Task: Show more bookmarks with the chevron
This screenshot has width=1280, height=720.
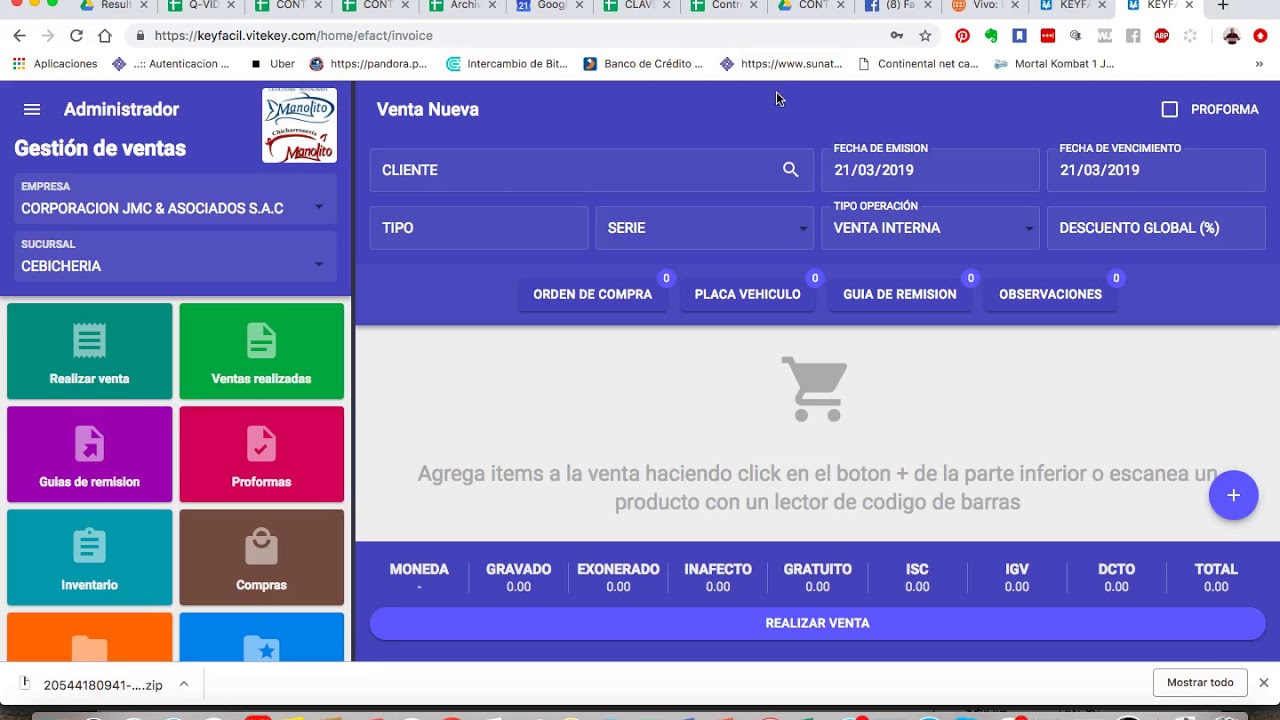Action: [x=1259, y=64]
